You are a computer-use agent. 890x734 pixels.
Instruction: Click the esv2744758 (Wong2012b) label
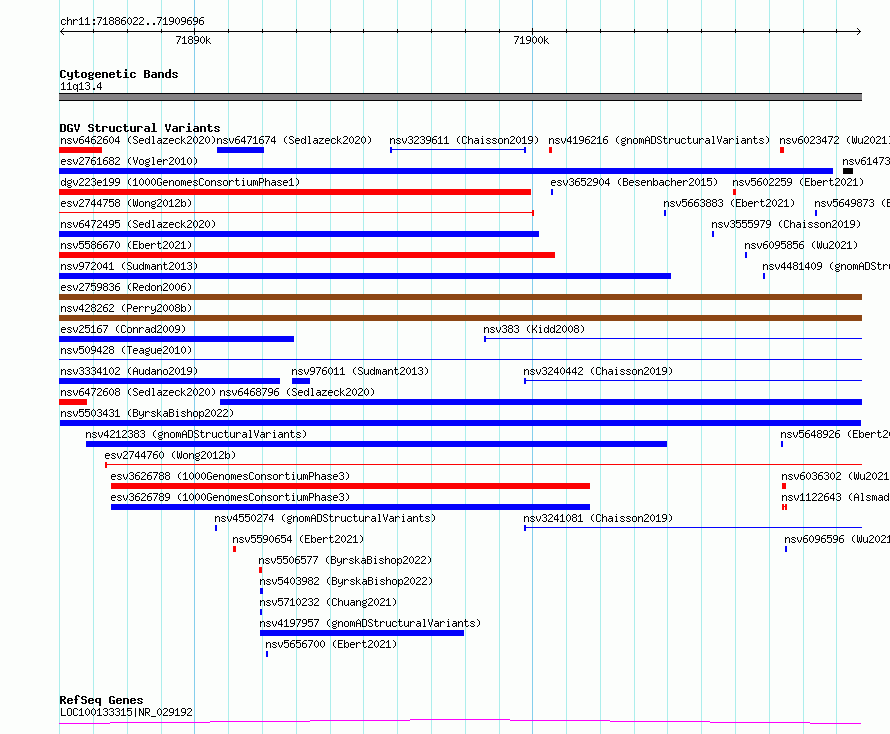tap(126, 203)
